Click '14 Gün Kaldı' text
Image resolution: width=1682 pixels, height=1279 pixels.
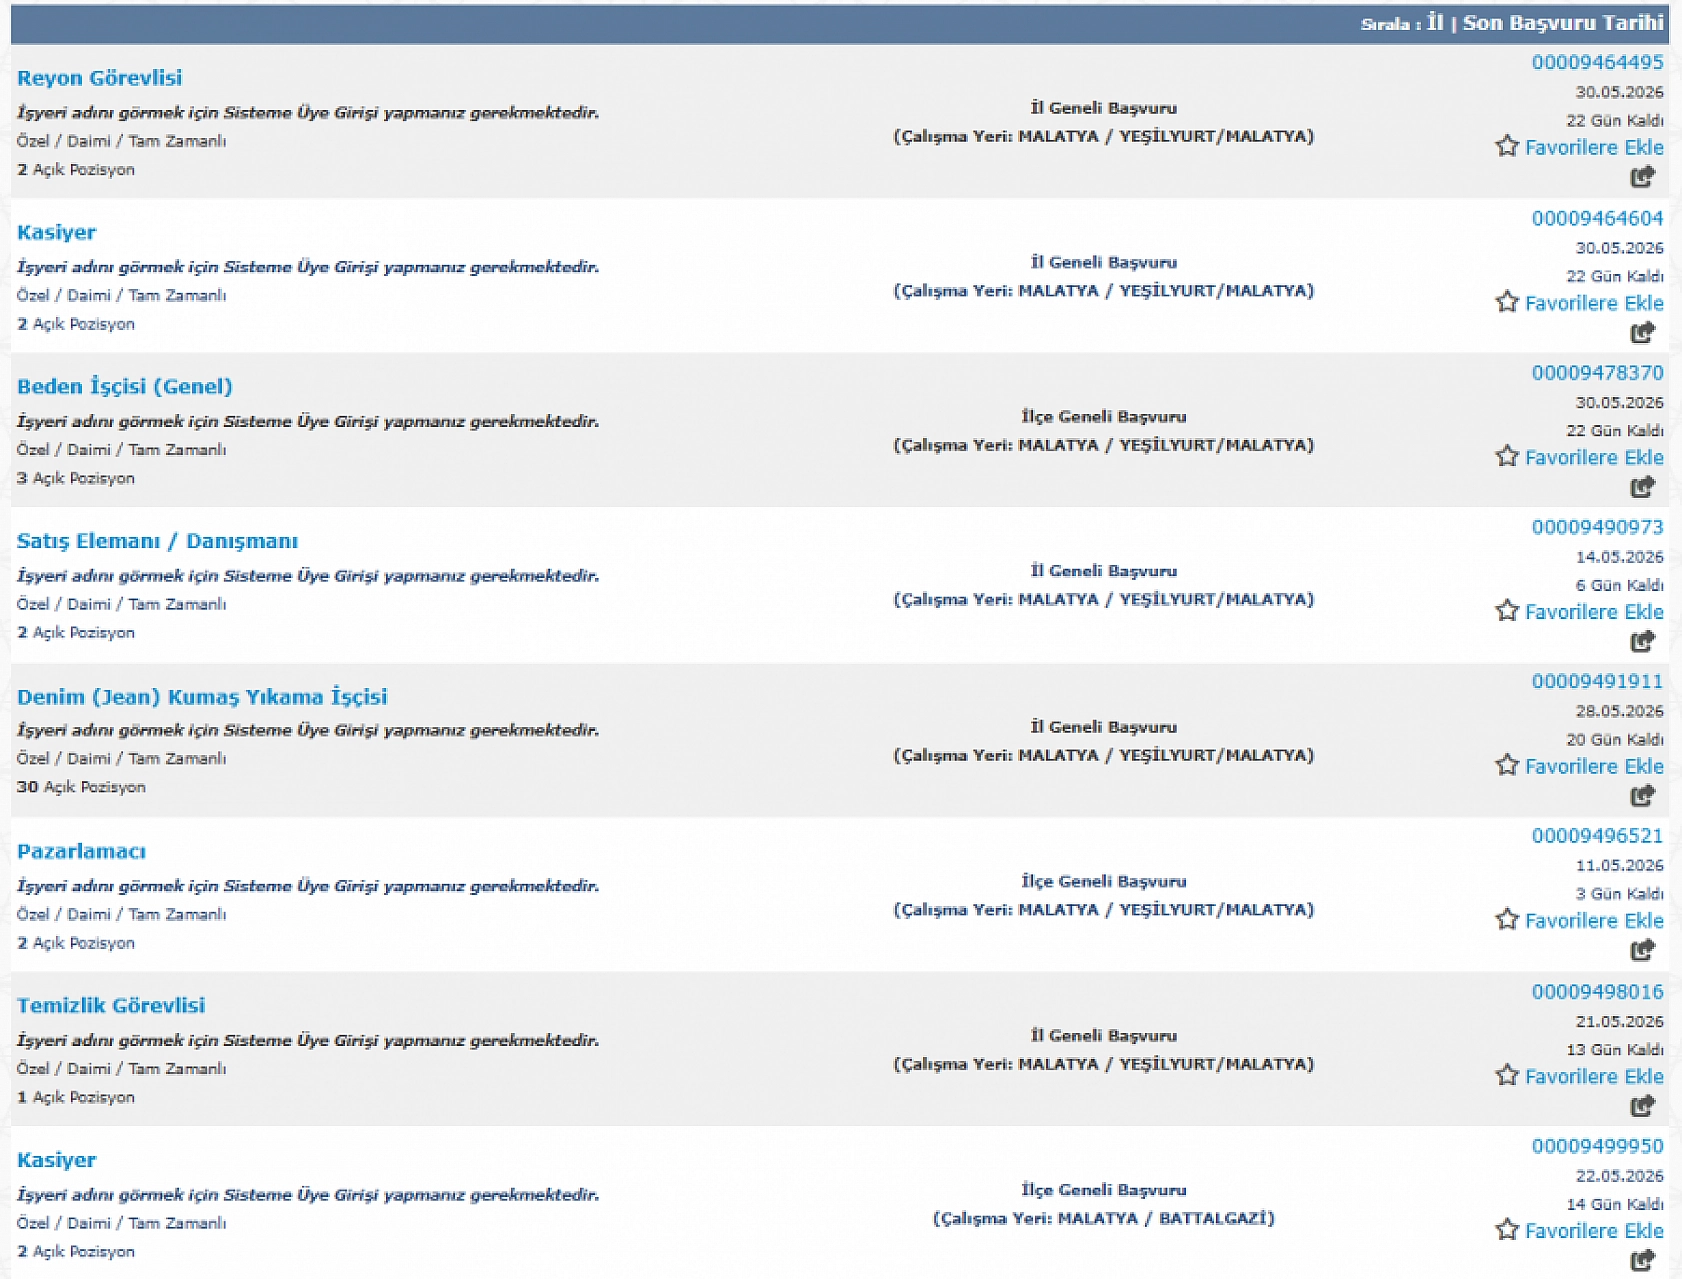[1615, 1204]
